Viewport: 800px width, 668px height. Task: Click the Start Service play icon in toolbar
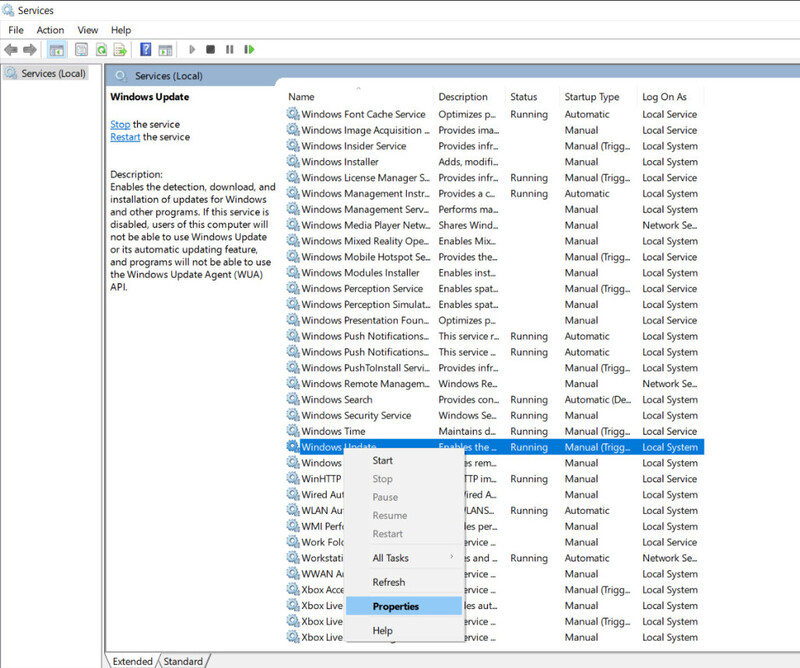tap(192, 50)
